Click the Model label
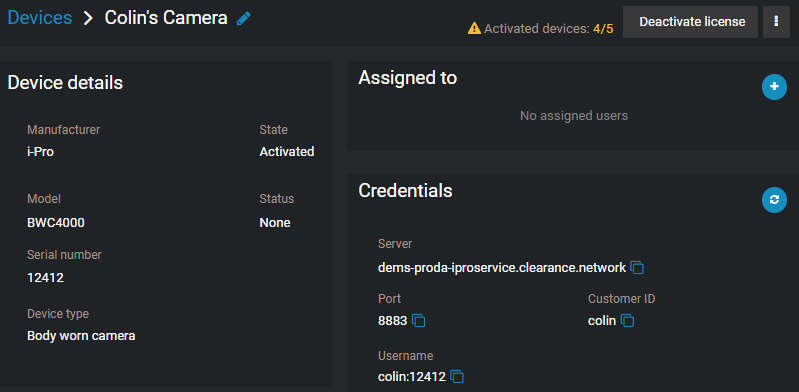 (x=44, y=199)
